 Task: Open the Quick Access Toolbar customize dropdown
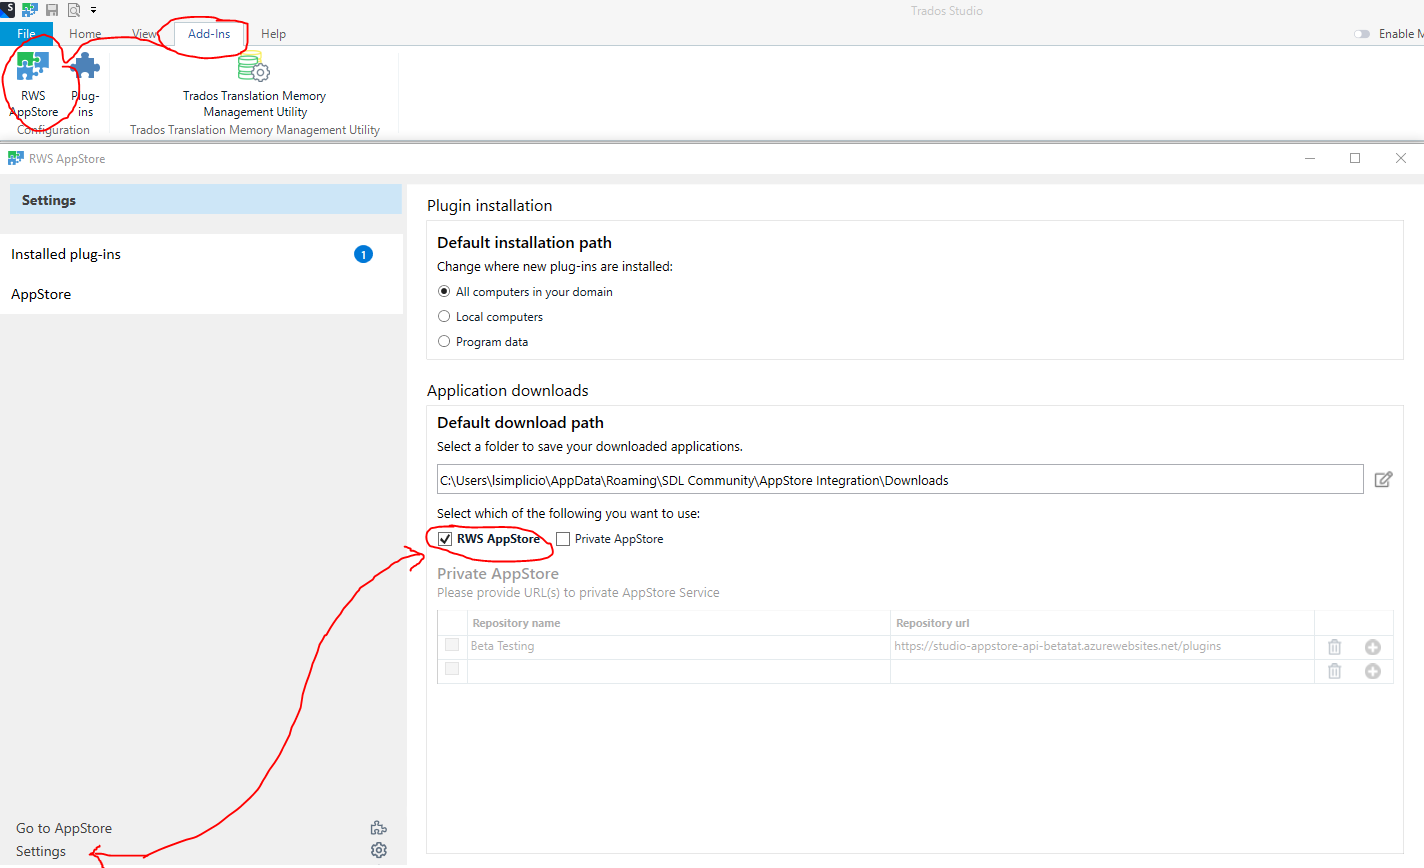(93, 10)
